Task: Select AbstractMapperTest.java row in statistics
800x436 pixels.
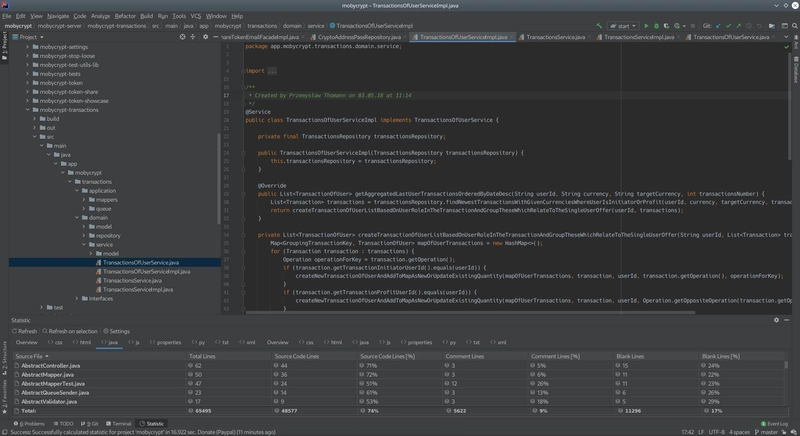Action: [x=399, y=383]
